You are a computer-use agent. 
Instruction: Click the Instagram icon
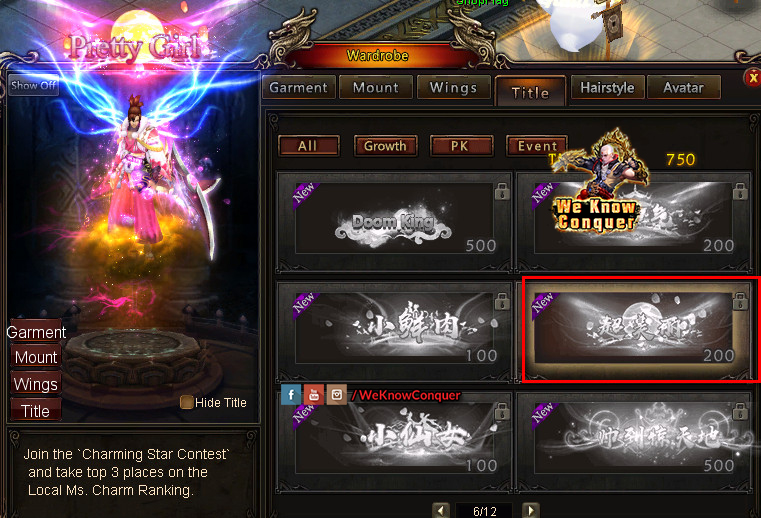click(x=336, y=395)
